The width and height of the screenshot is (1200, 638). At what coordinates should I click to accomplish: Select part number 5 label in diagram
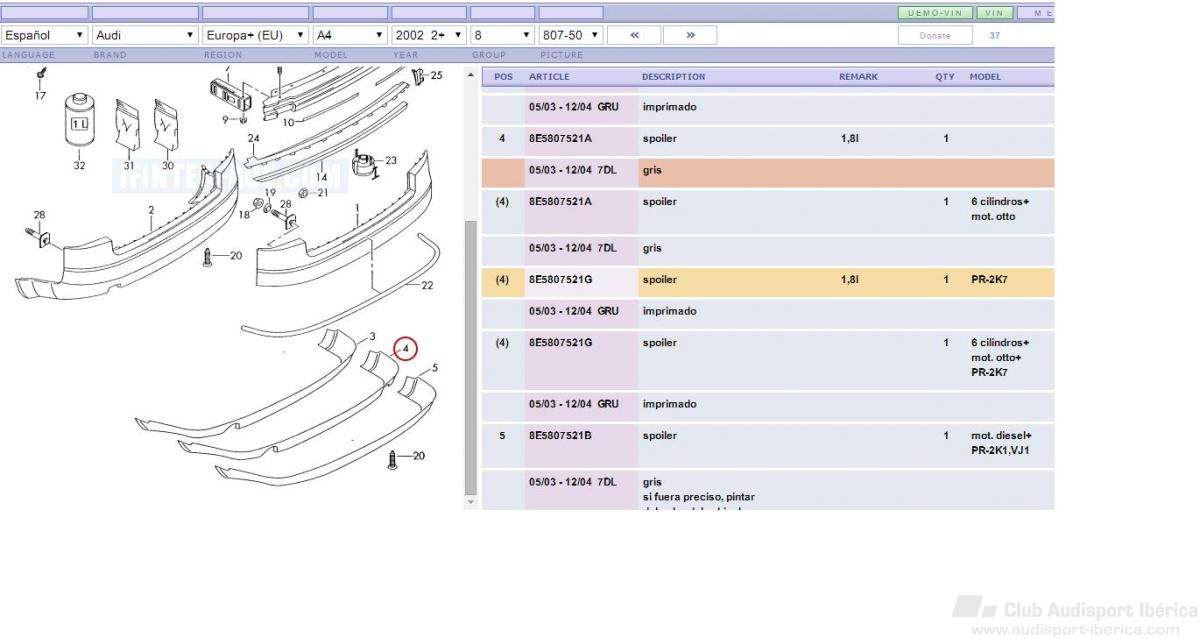coord(434,369)
